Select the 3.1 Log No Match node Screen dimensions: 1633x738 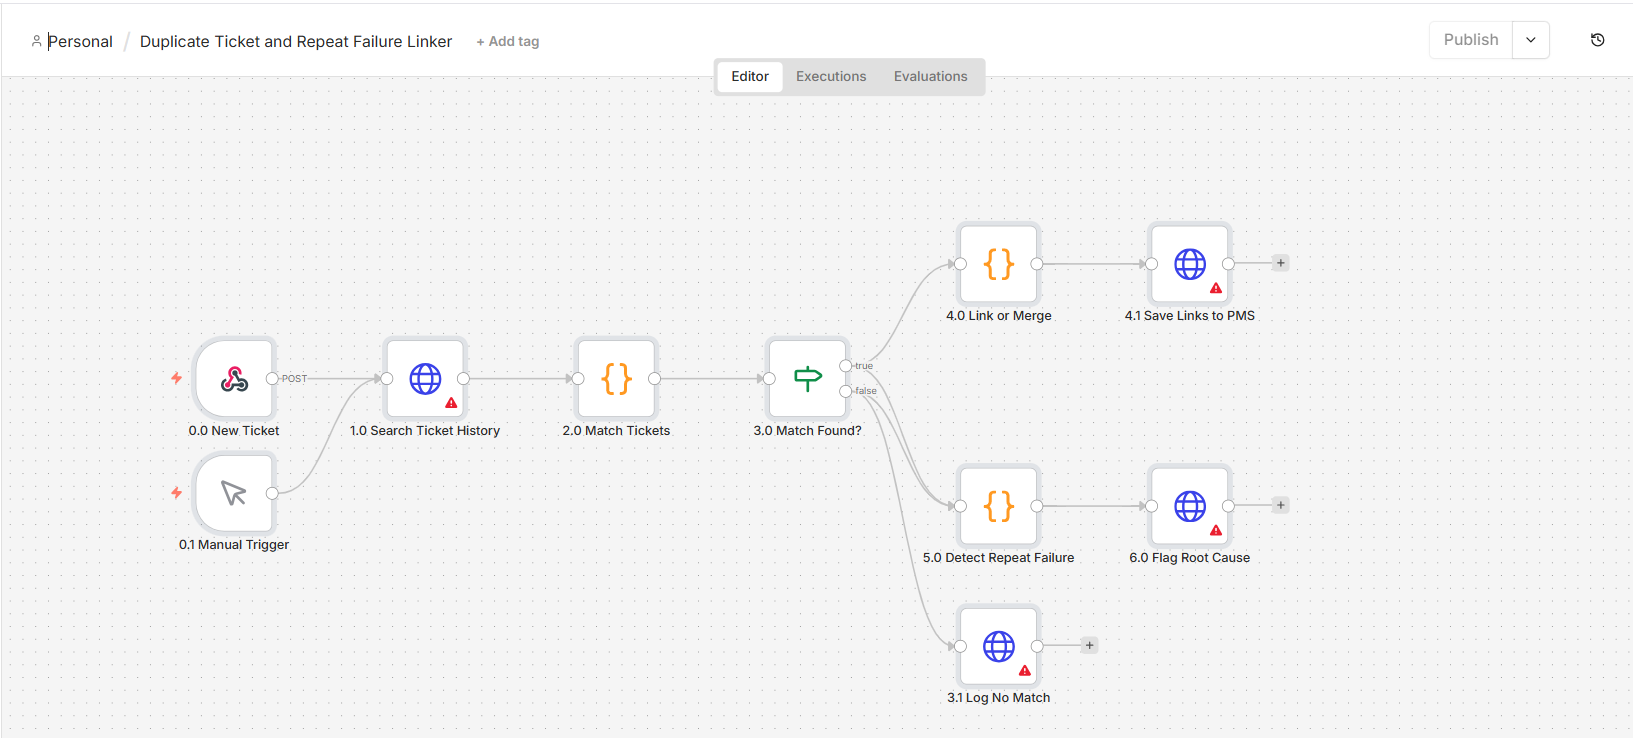click(x=999, y=646)
